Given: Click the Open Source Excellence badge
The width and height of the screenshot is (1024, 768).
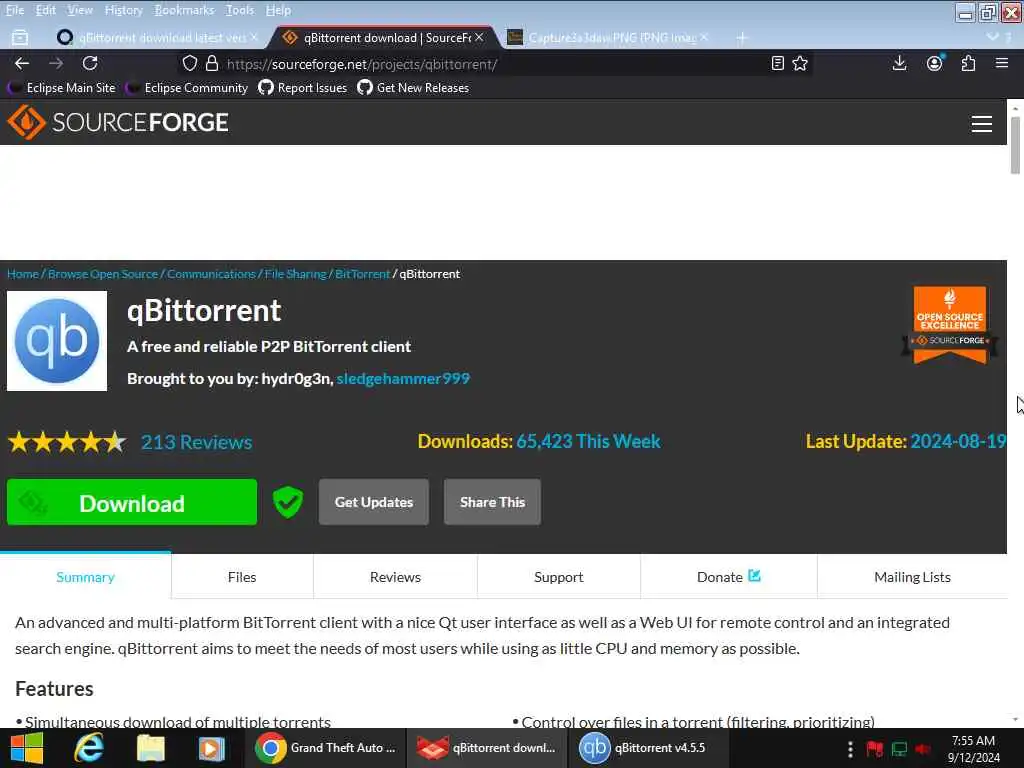Looking at the screenshot, I should tap(950, 325).
